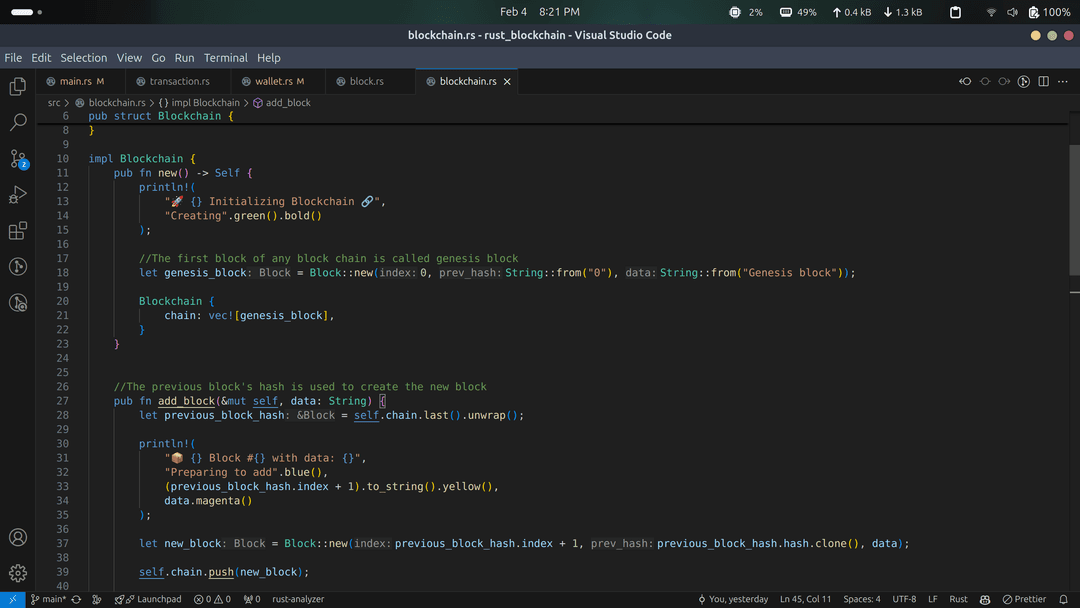Open the Source Control panel with 2 pending changes
Image resolution: width=1080 pixels, height=608 pixels.
[x=17, y=158]
